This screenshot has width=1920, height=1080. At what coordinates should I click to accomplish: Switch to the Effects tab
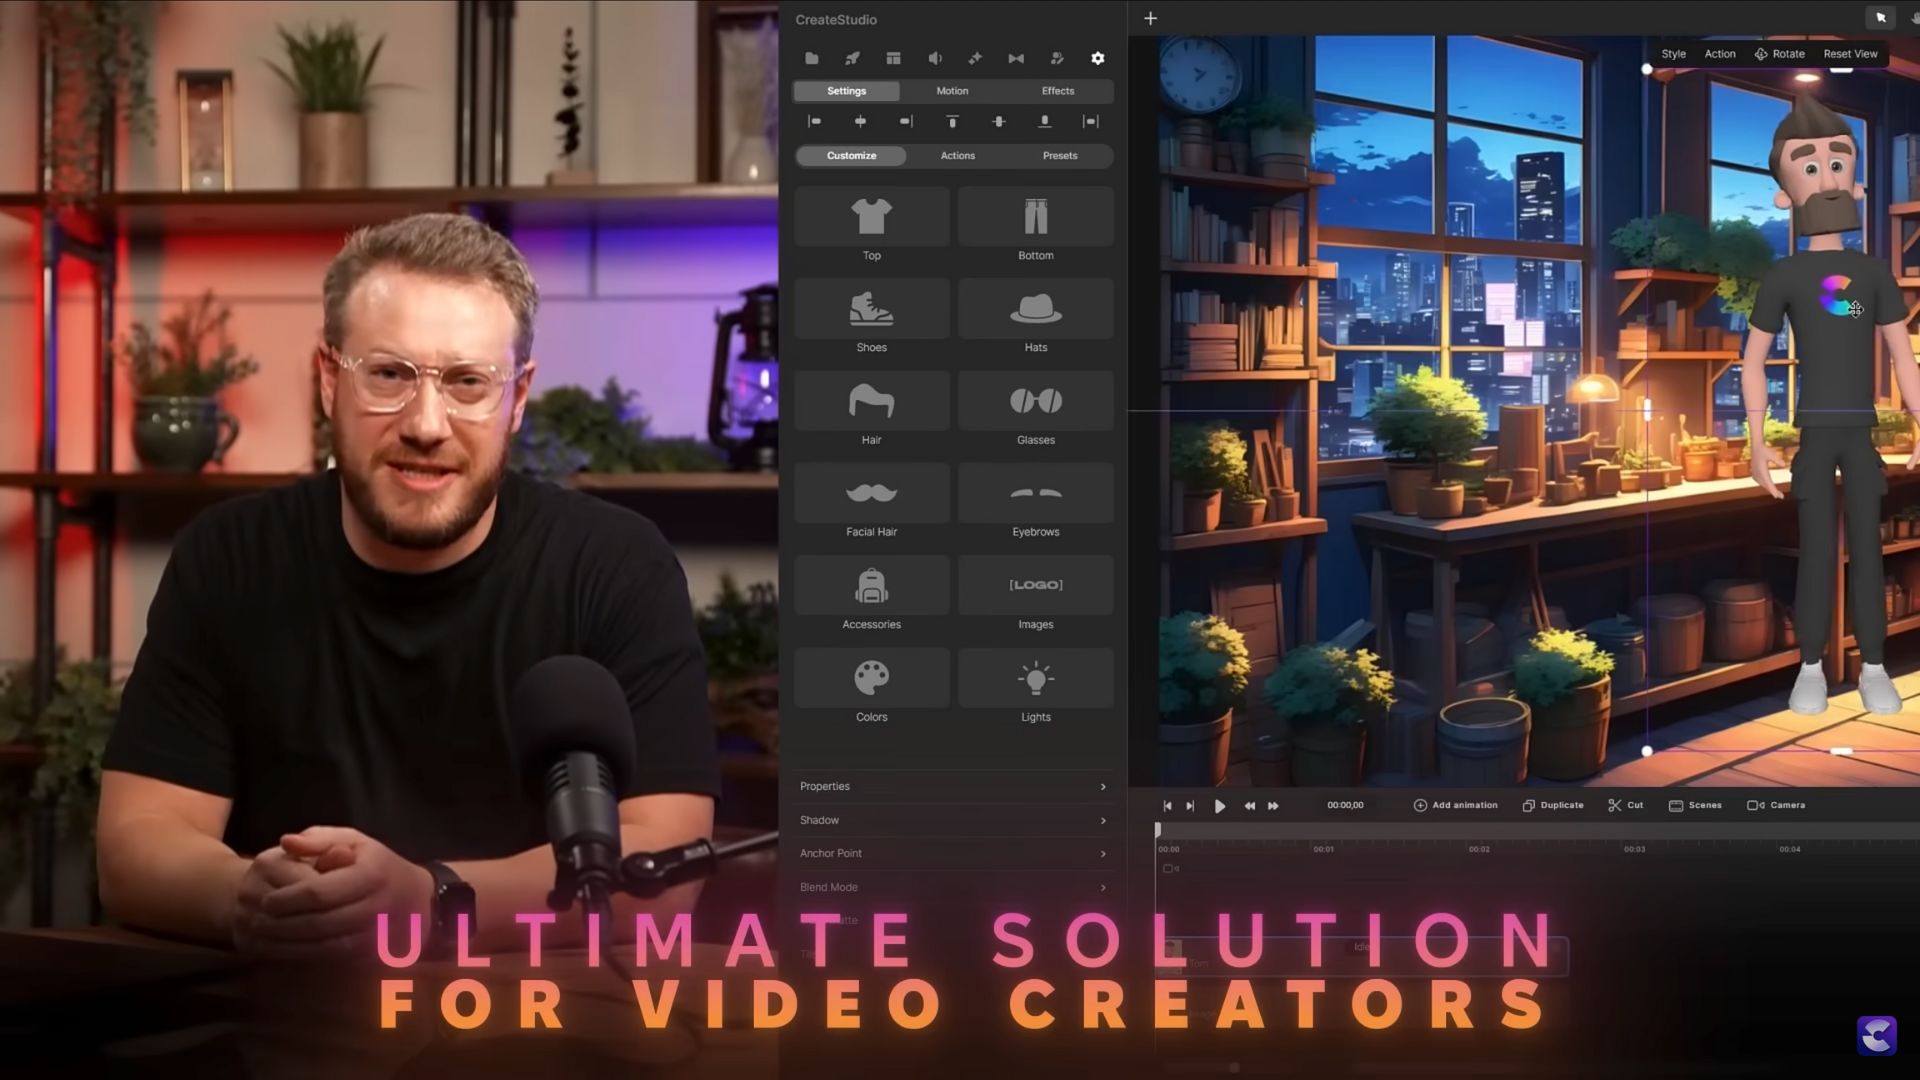pos(1057,91)
